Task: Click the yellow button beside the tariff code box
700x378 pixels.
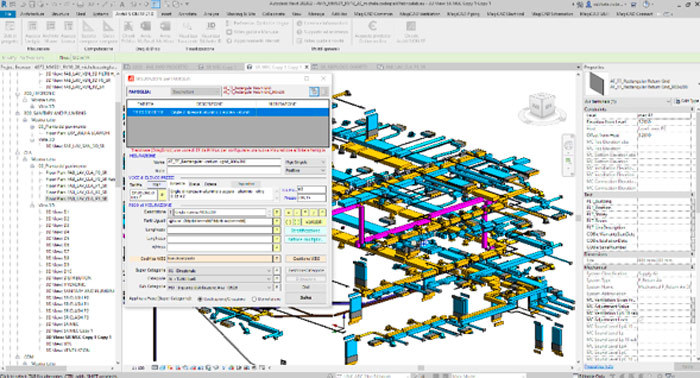Action: click(162, 194)
